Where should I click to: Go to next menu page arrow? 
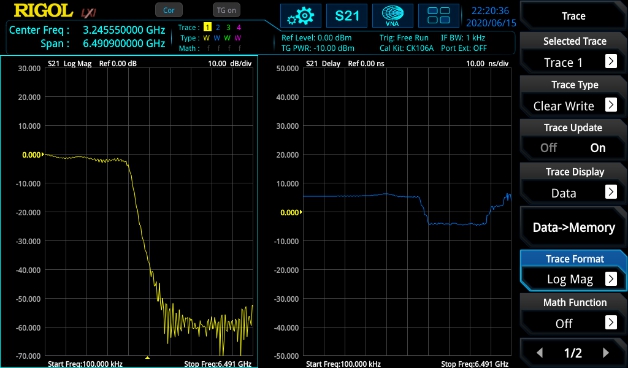606,353
